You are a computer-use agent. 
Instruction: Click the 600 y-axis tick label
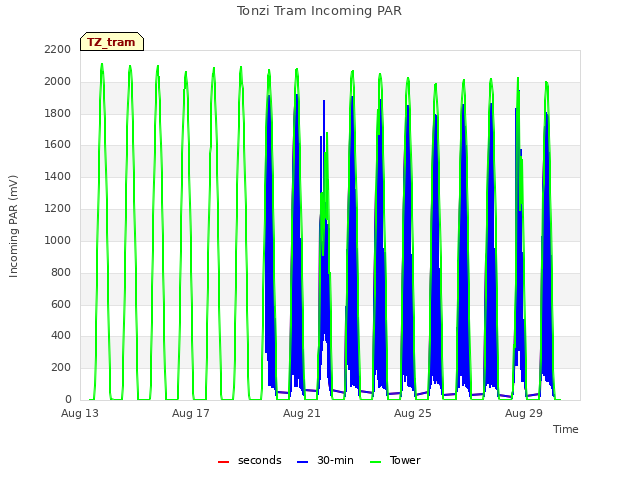[61, 304]
